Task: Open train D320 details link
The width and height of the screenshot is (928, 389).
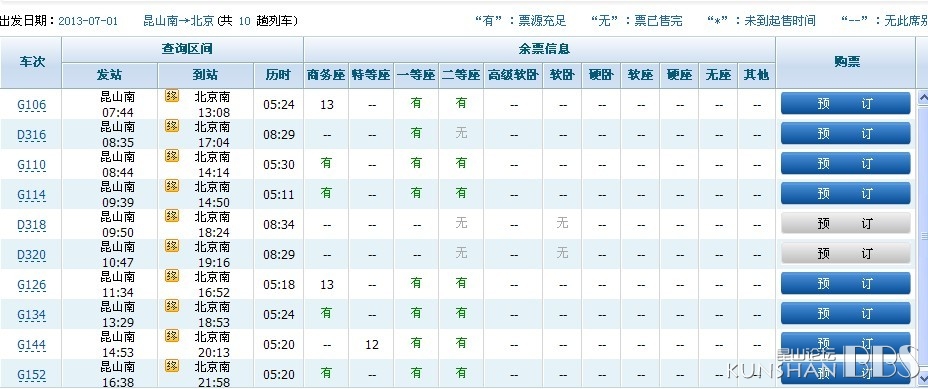Action: point(31,255)
